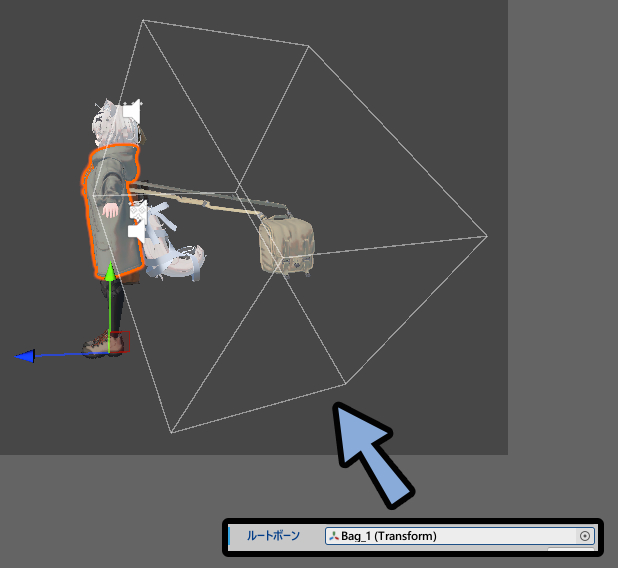Click the white audio gizmo near the head

pos(132,111)
